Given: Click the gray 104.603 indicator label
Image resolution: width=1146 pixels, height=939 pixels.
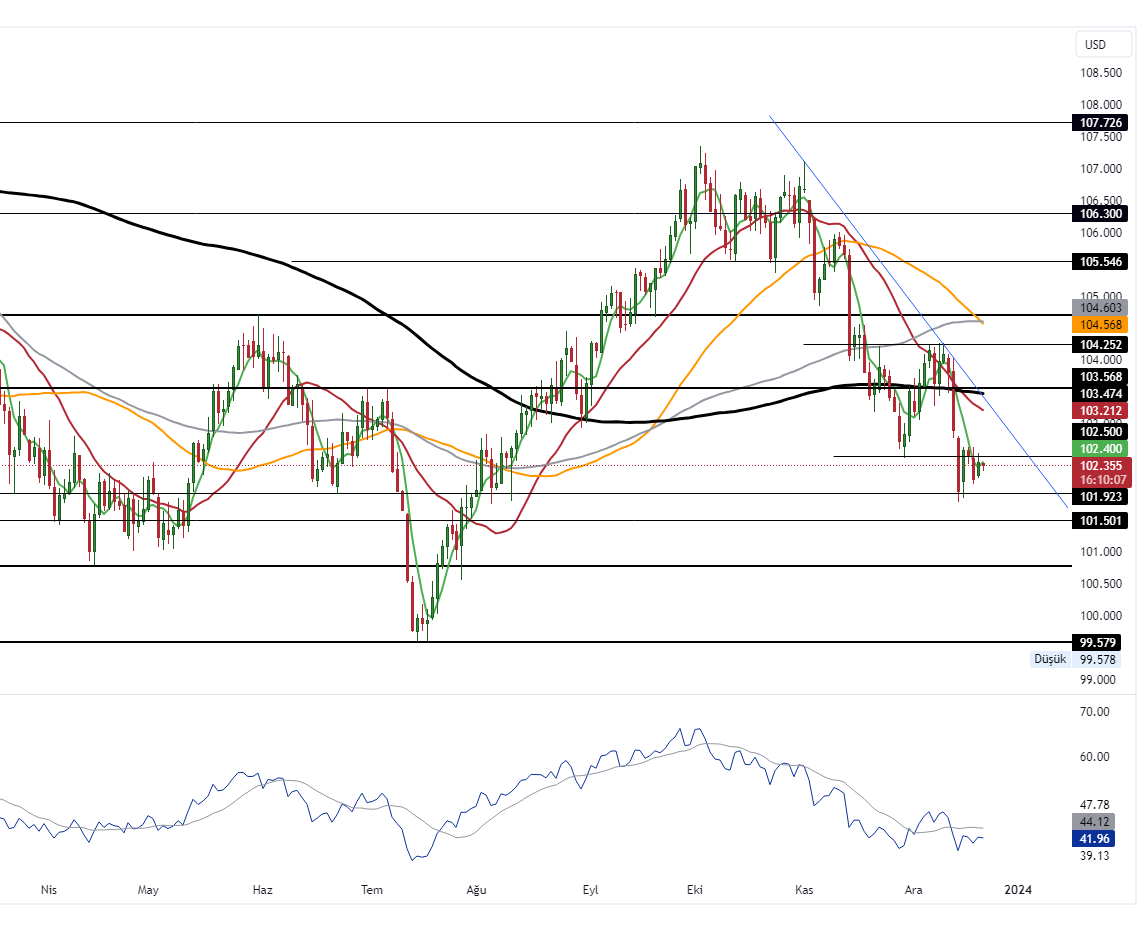Looking at the screenshot, I should [x=1100, y=308].
